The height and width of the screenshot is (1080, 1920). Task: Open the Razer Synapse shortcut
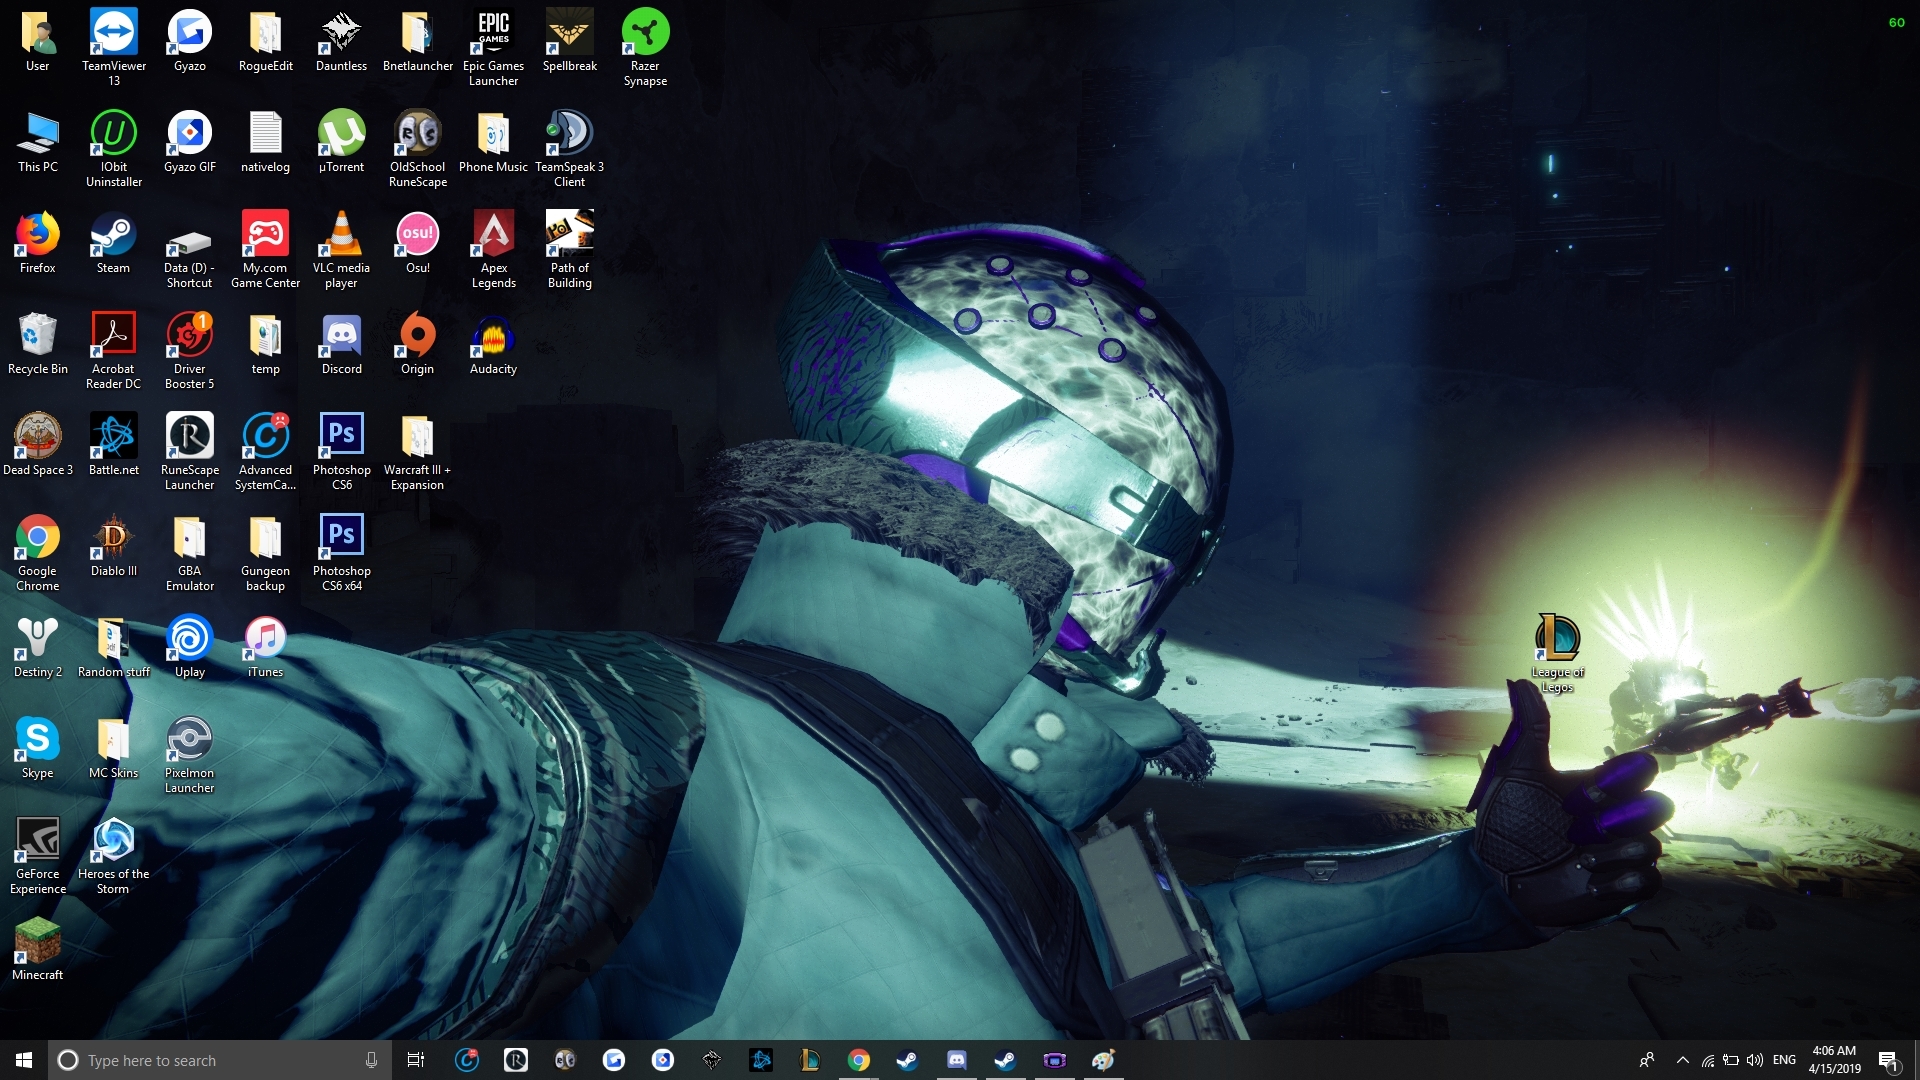[x=645, y=34]
